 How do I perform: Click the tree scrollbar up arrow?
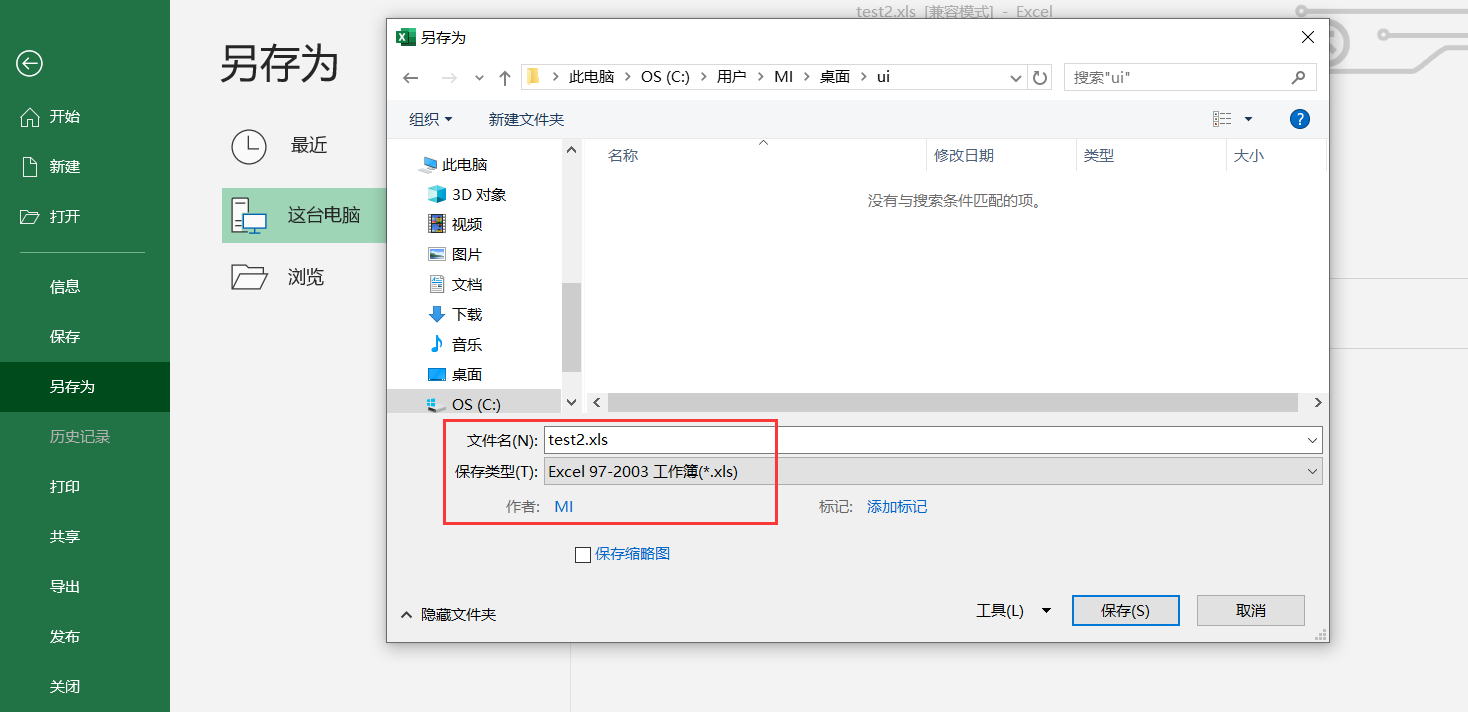pyautogui.click(x=572, y=150)
